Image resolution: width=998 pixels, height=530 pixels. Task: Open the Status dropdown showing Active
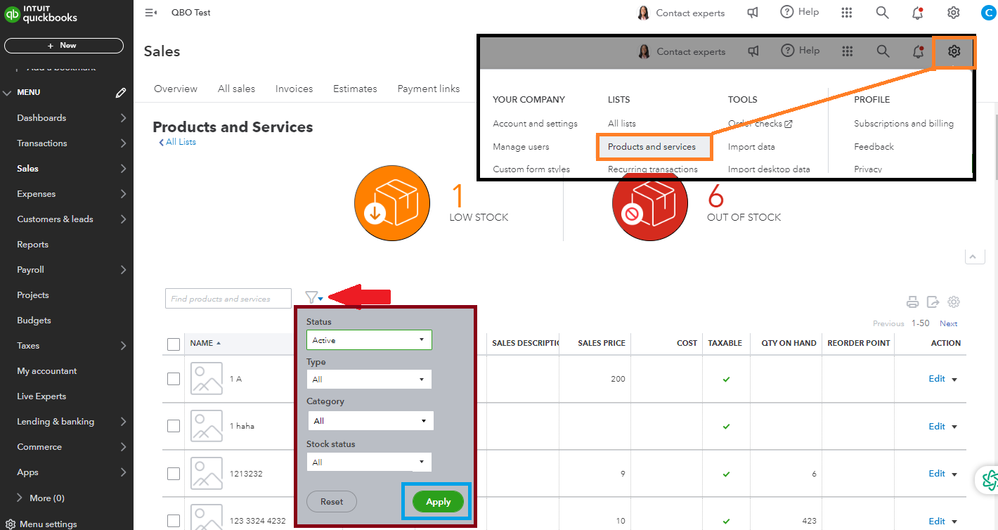(x=369, y=340)
